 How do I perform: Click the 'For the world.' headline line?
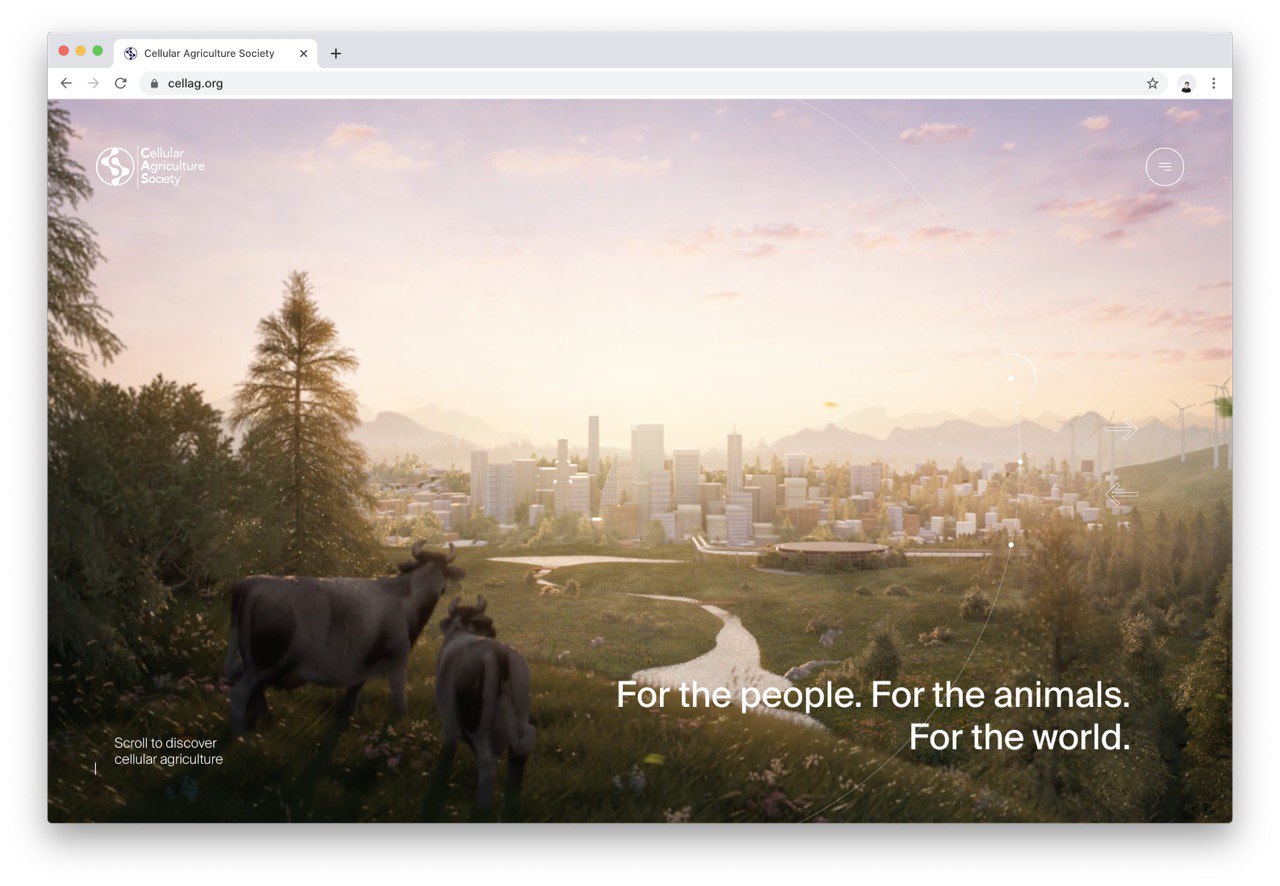[1019, 738]
